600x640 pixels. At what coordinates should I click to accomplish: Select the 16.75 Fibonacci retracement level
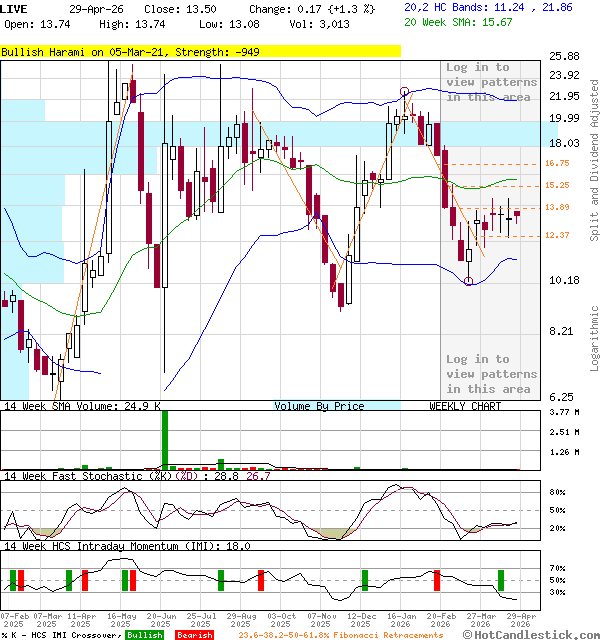[529, 163]
